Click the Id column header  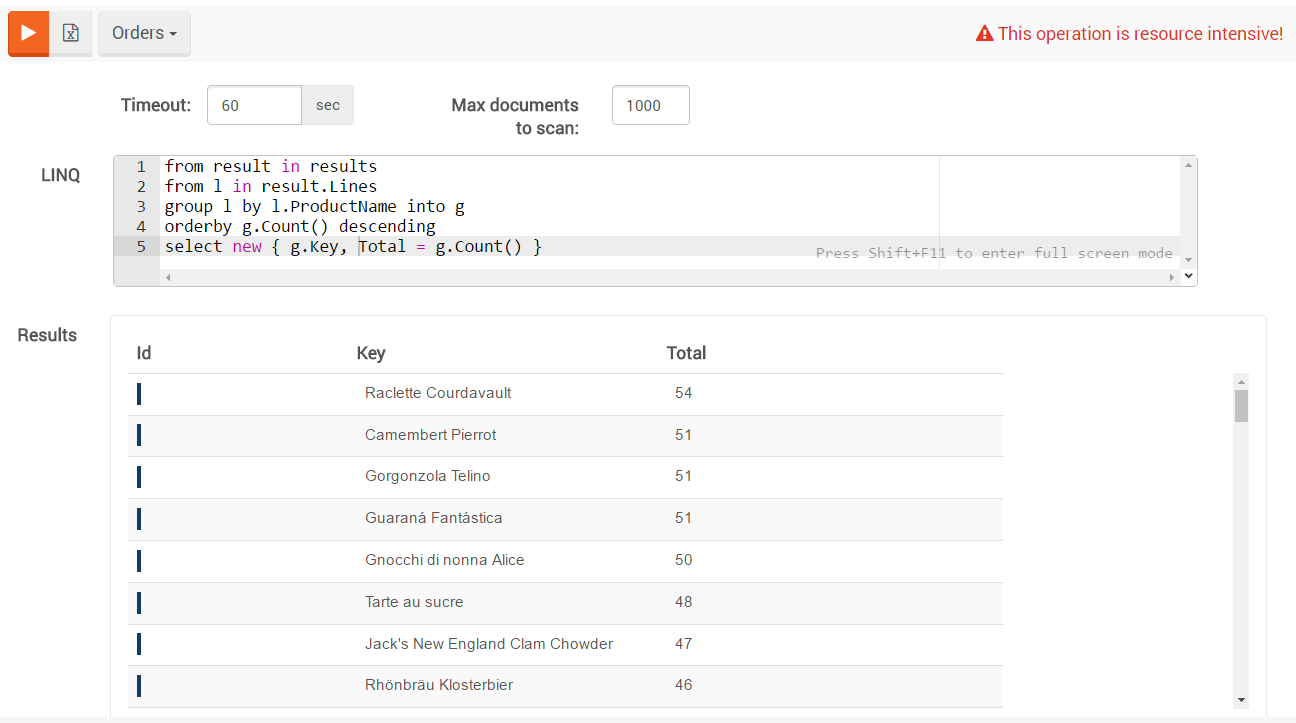(144, 353)
